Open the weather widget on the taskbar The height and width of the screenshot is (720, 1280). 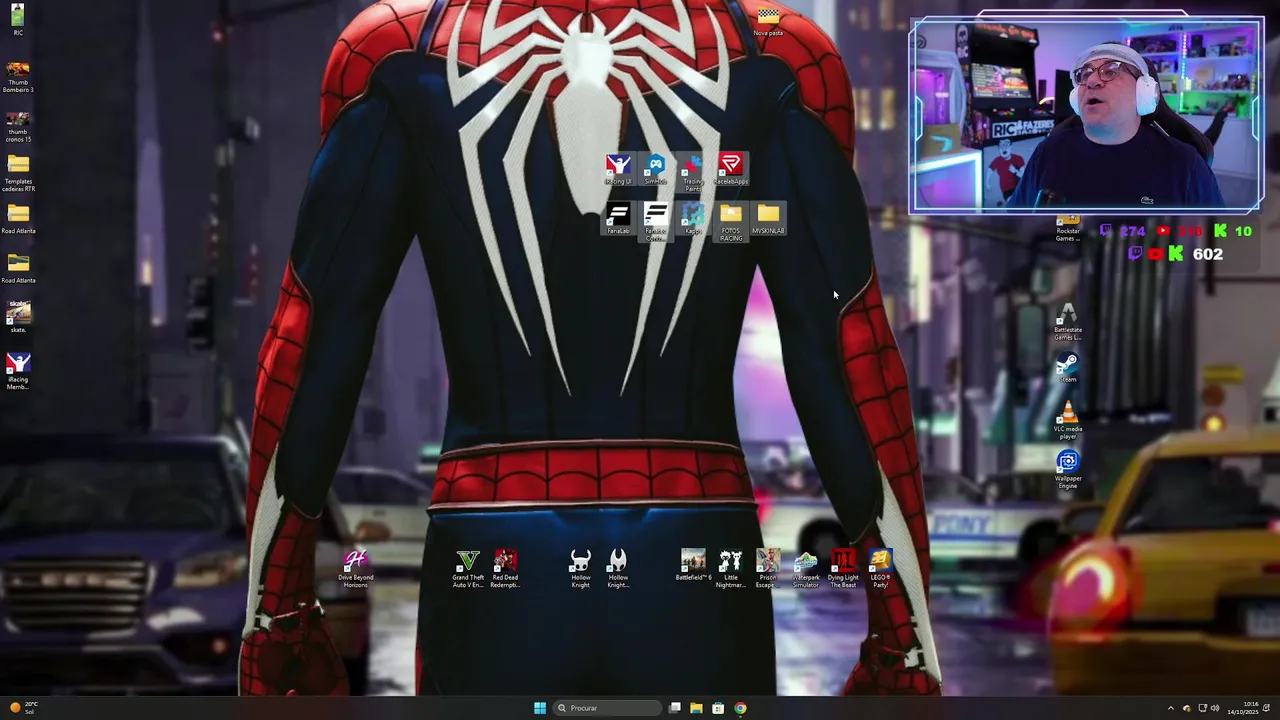click(x=22, y=708)
